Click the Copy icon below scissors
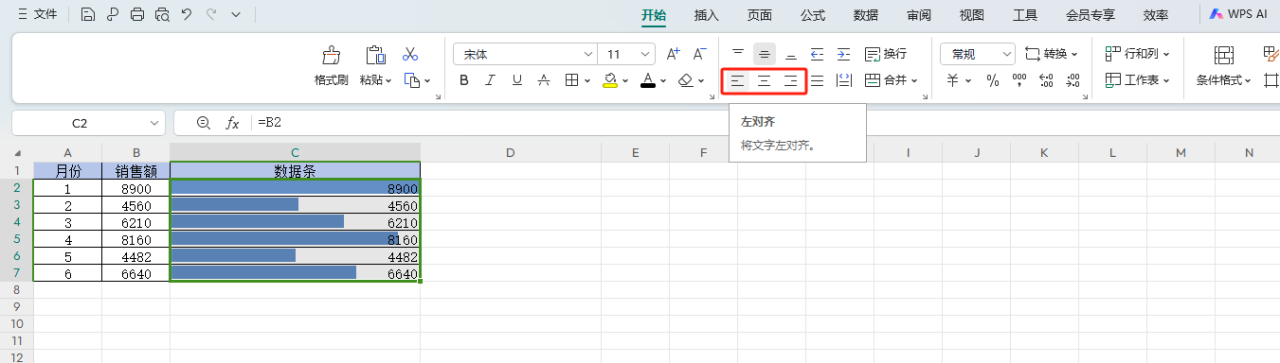 click(411, 80)
